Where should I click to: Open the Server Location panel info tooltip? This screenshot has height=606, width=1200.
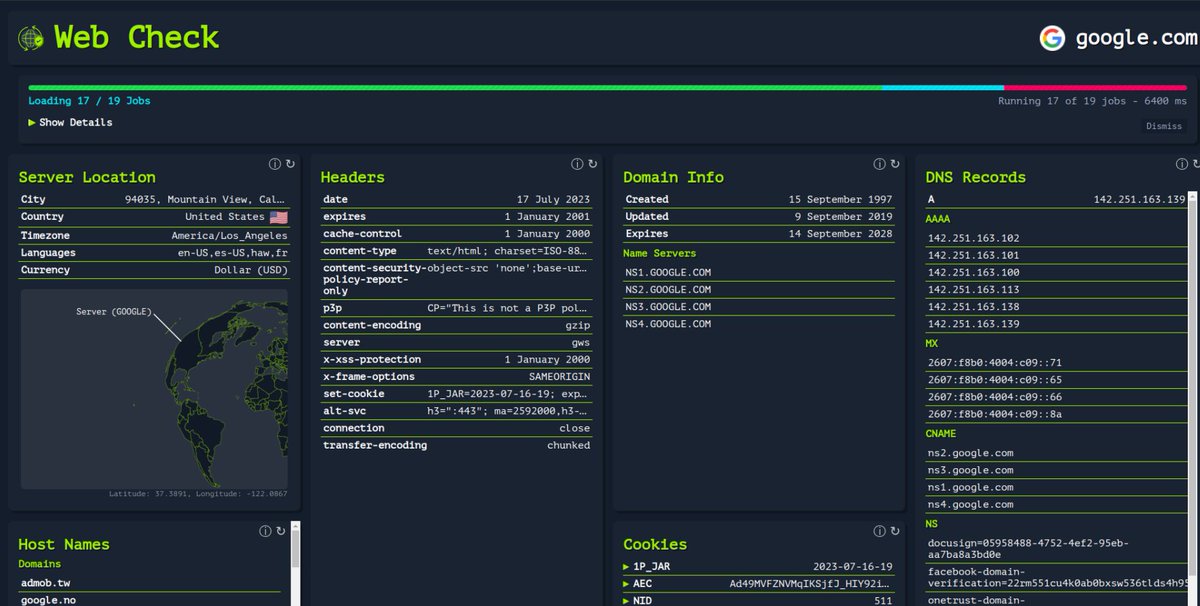pos(274,163)
